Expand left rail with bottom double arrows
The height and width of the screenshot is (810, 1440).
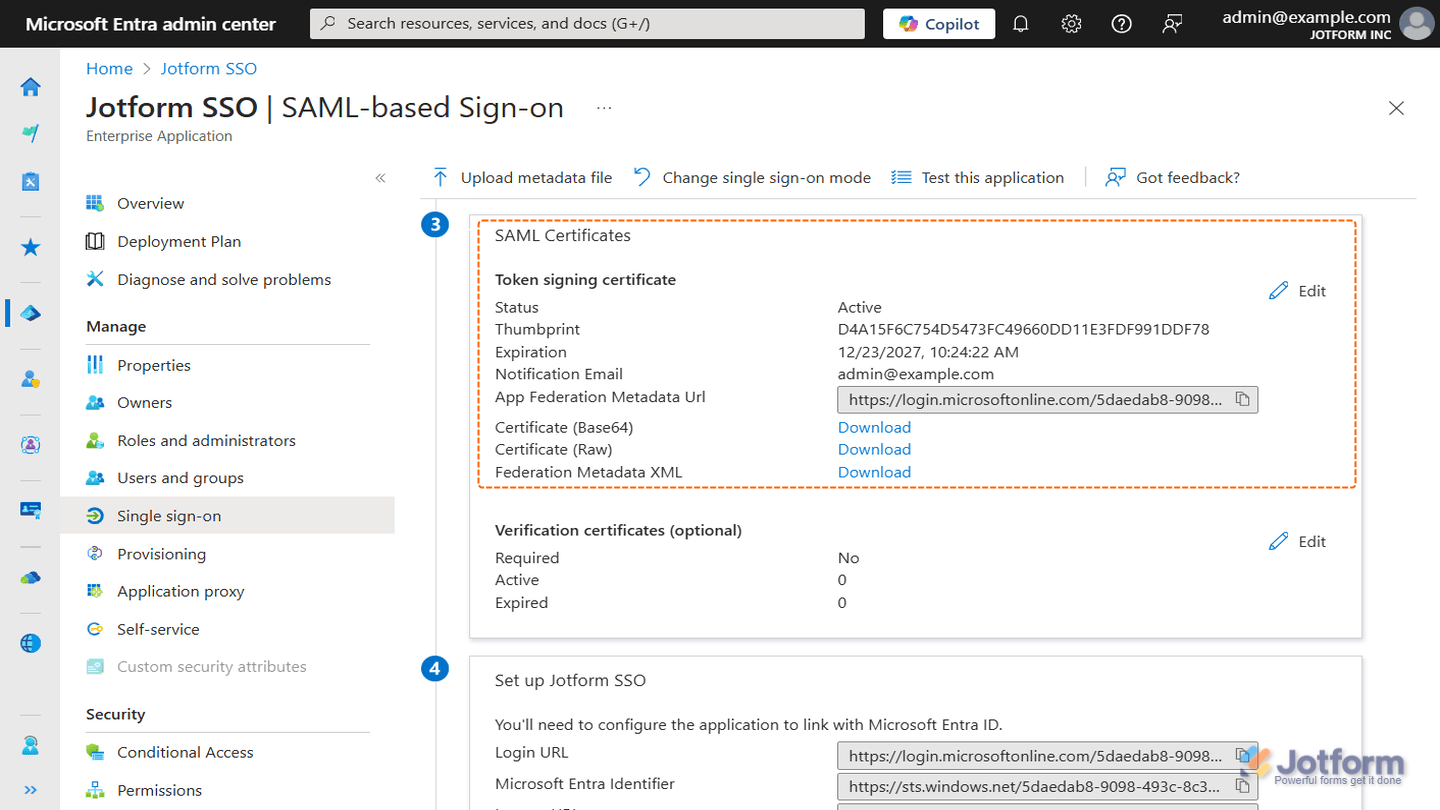[x=31, y=790]
